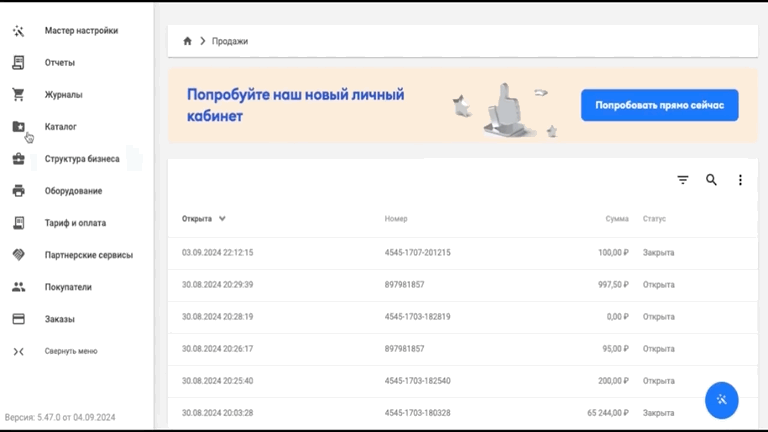This screenshot has width=768, height=432.
Task: Click the Номер column header
Action: pos(396,218)
